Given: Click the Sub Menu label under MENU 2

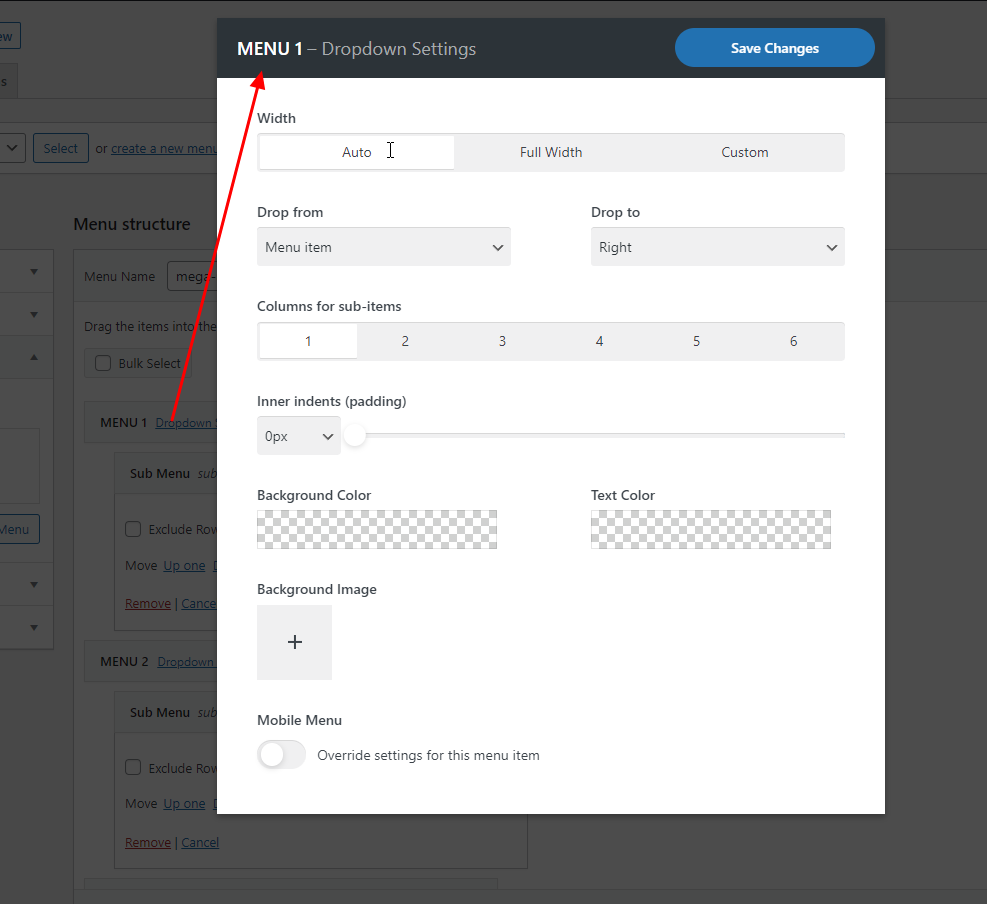Looking at the screenshot, I should pos(160,713).
